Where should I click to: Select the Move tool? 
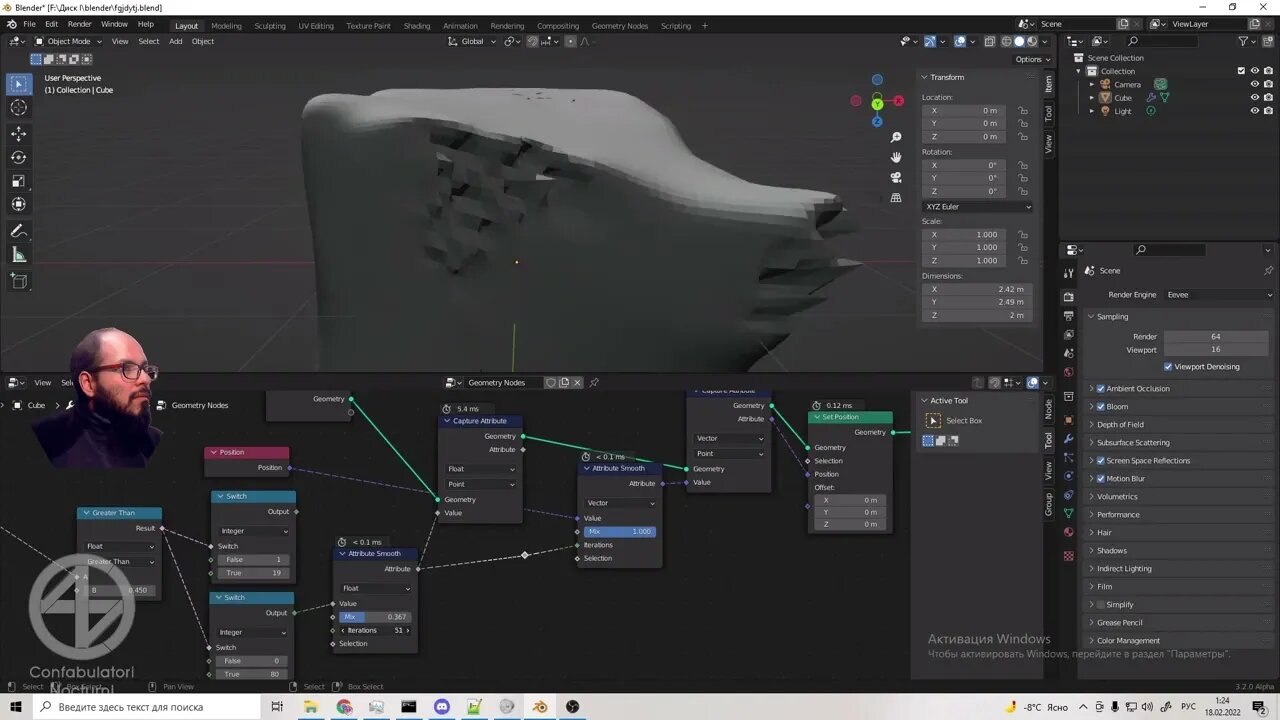19,134
